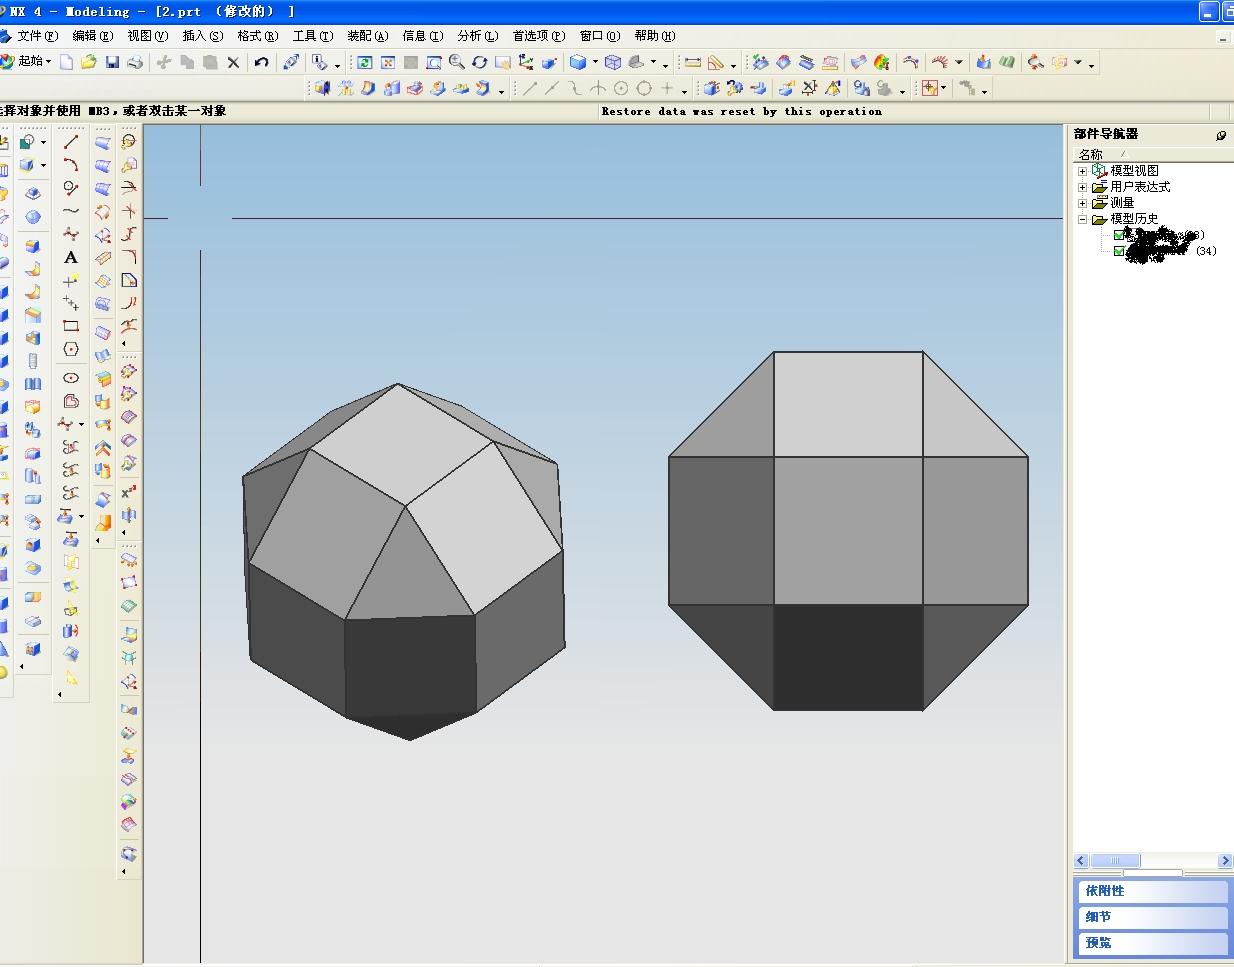Expand the 细节 panel bar
The image size is (1234, 967).
[x=1152, y=917]
